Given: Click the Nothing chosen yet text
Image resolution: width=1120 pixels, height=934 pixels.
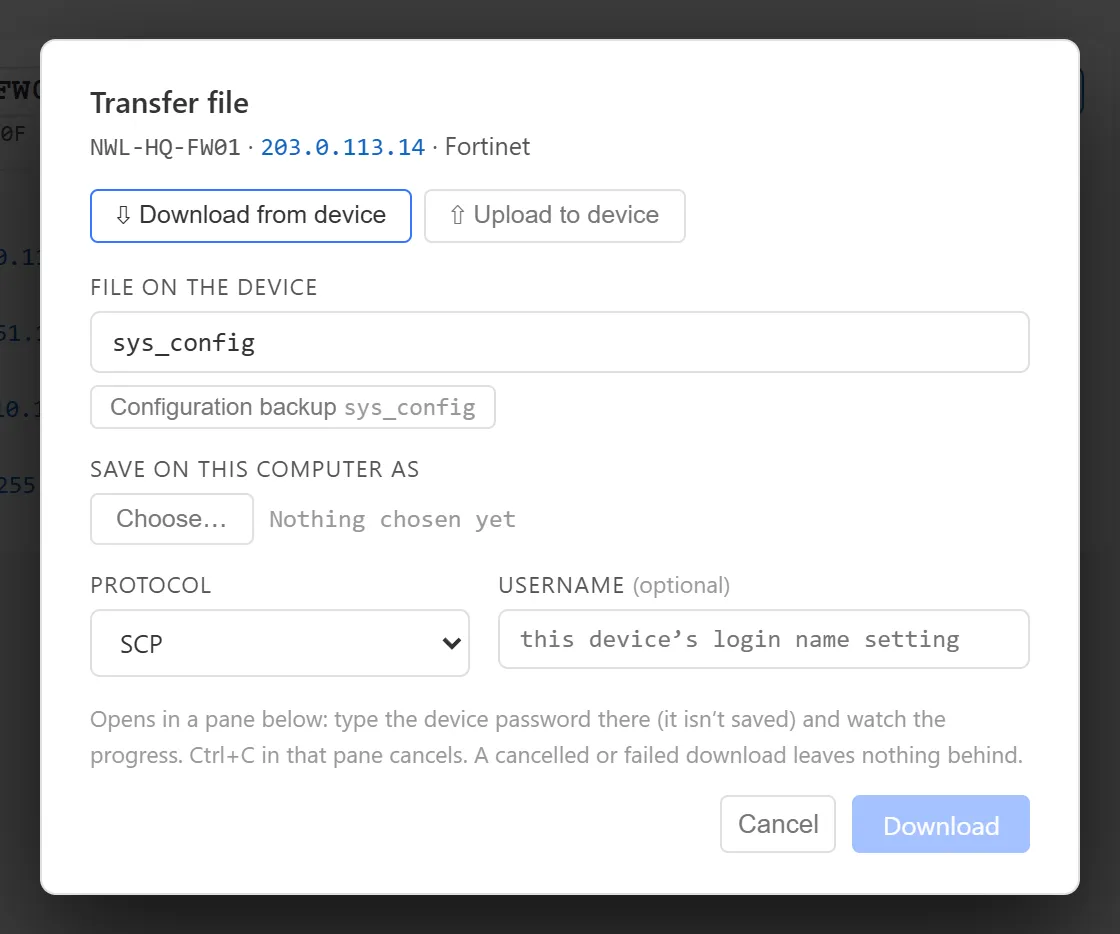Looking at the screenshot, I should [392, 519].
